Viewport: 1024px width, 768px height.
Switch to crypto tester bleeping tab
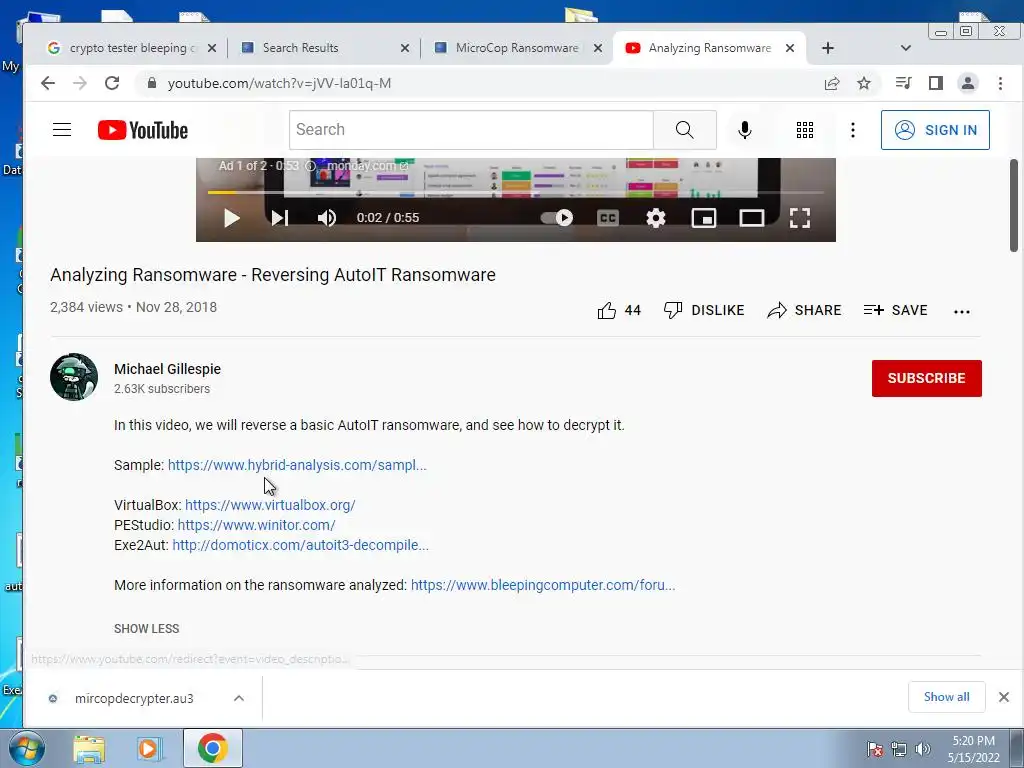pos(133,48)
